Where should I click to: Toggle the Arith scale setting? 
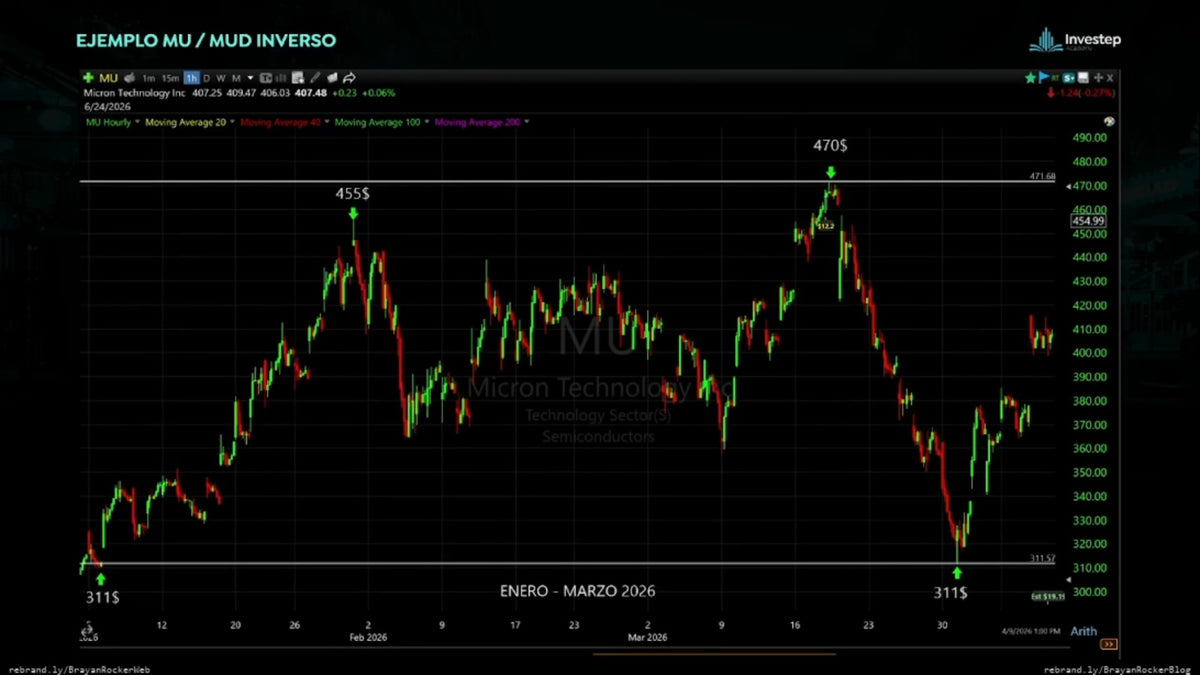[1084, 631]
